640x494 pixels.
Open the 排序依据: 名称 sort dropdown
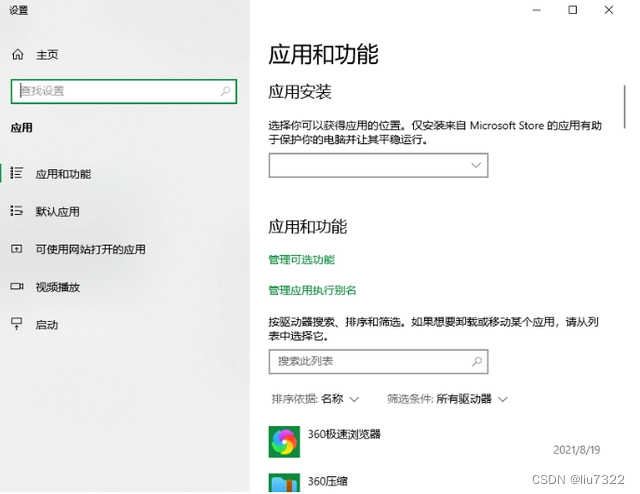315,399
